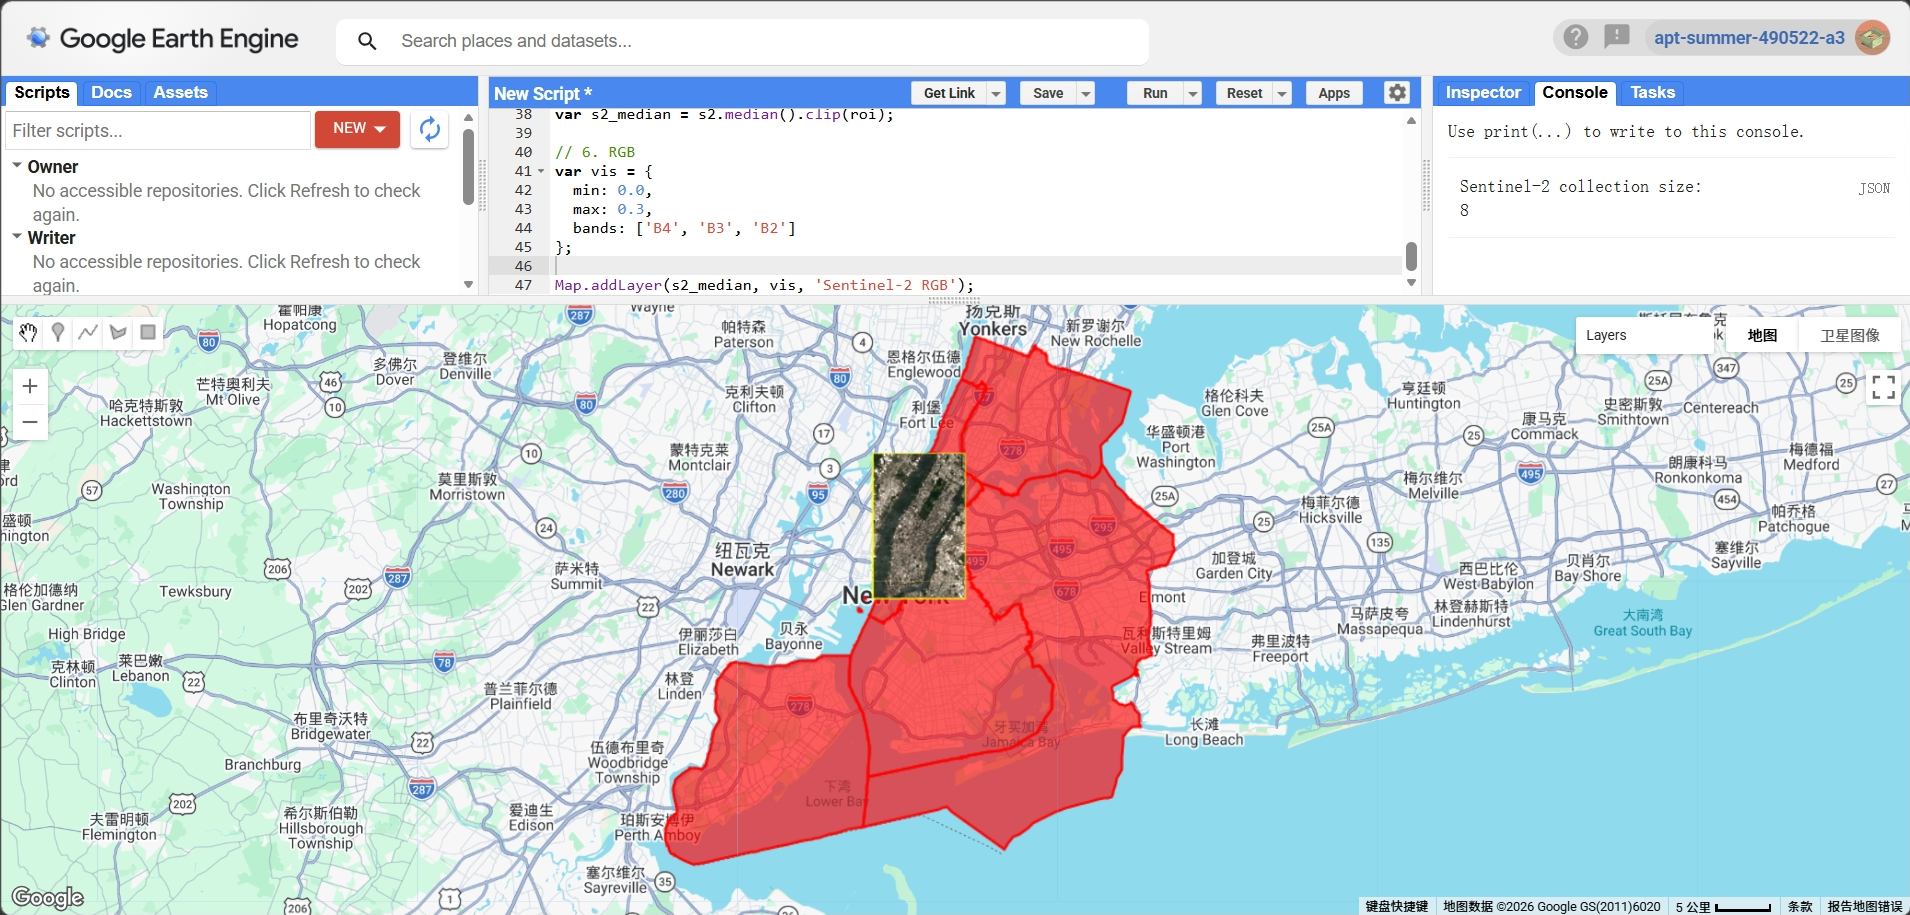This screenshot has height=915, width=1910.
Task: Select the draw line tool
Action: click(88, 333)
